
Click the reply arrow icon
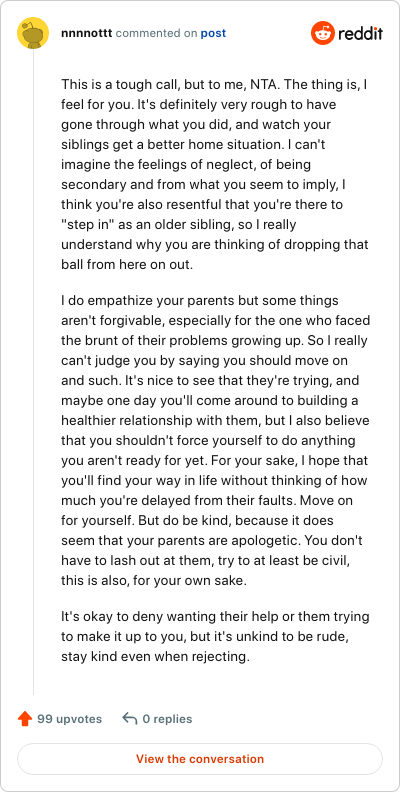click(x=130, y=719)
